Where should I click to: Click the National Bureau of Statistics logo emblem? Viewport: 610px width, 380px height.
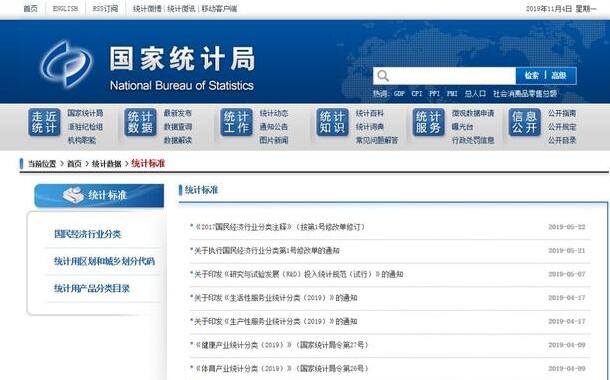[x=66, y=64]
